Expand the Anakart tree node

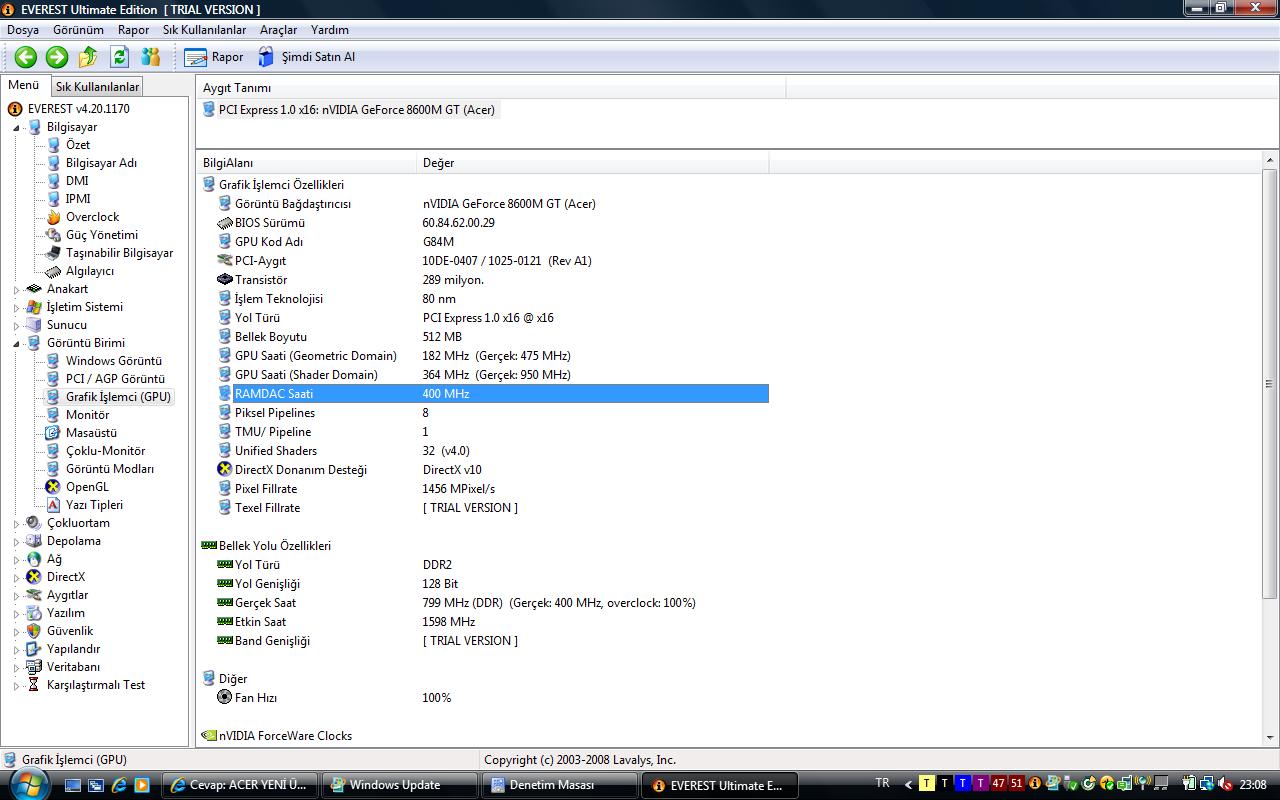[x=16, y=289]
